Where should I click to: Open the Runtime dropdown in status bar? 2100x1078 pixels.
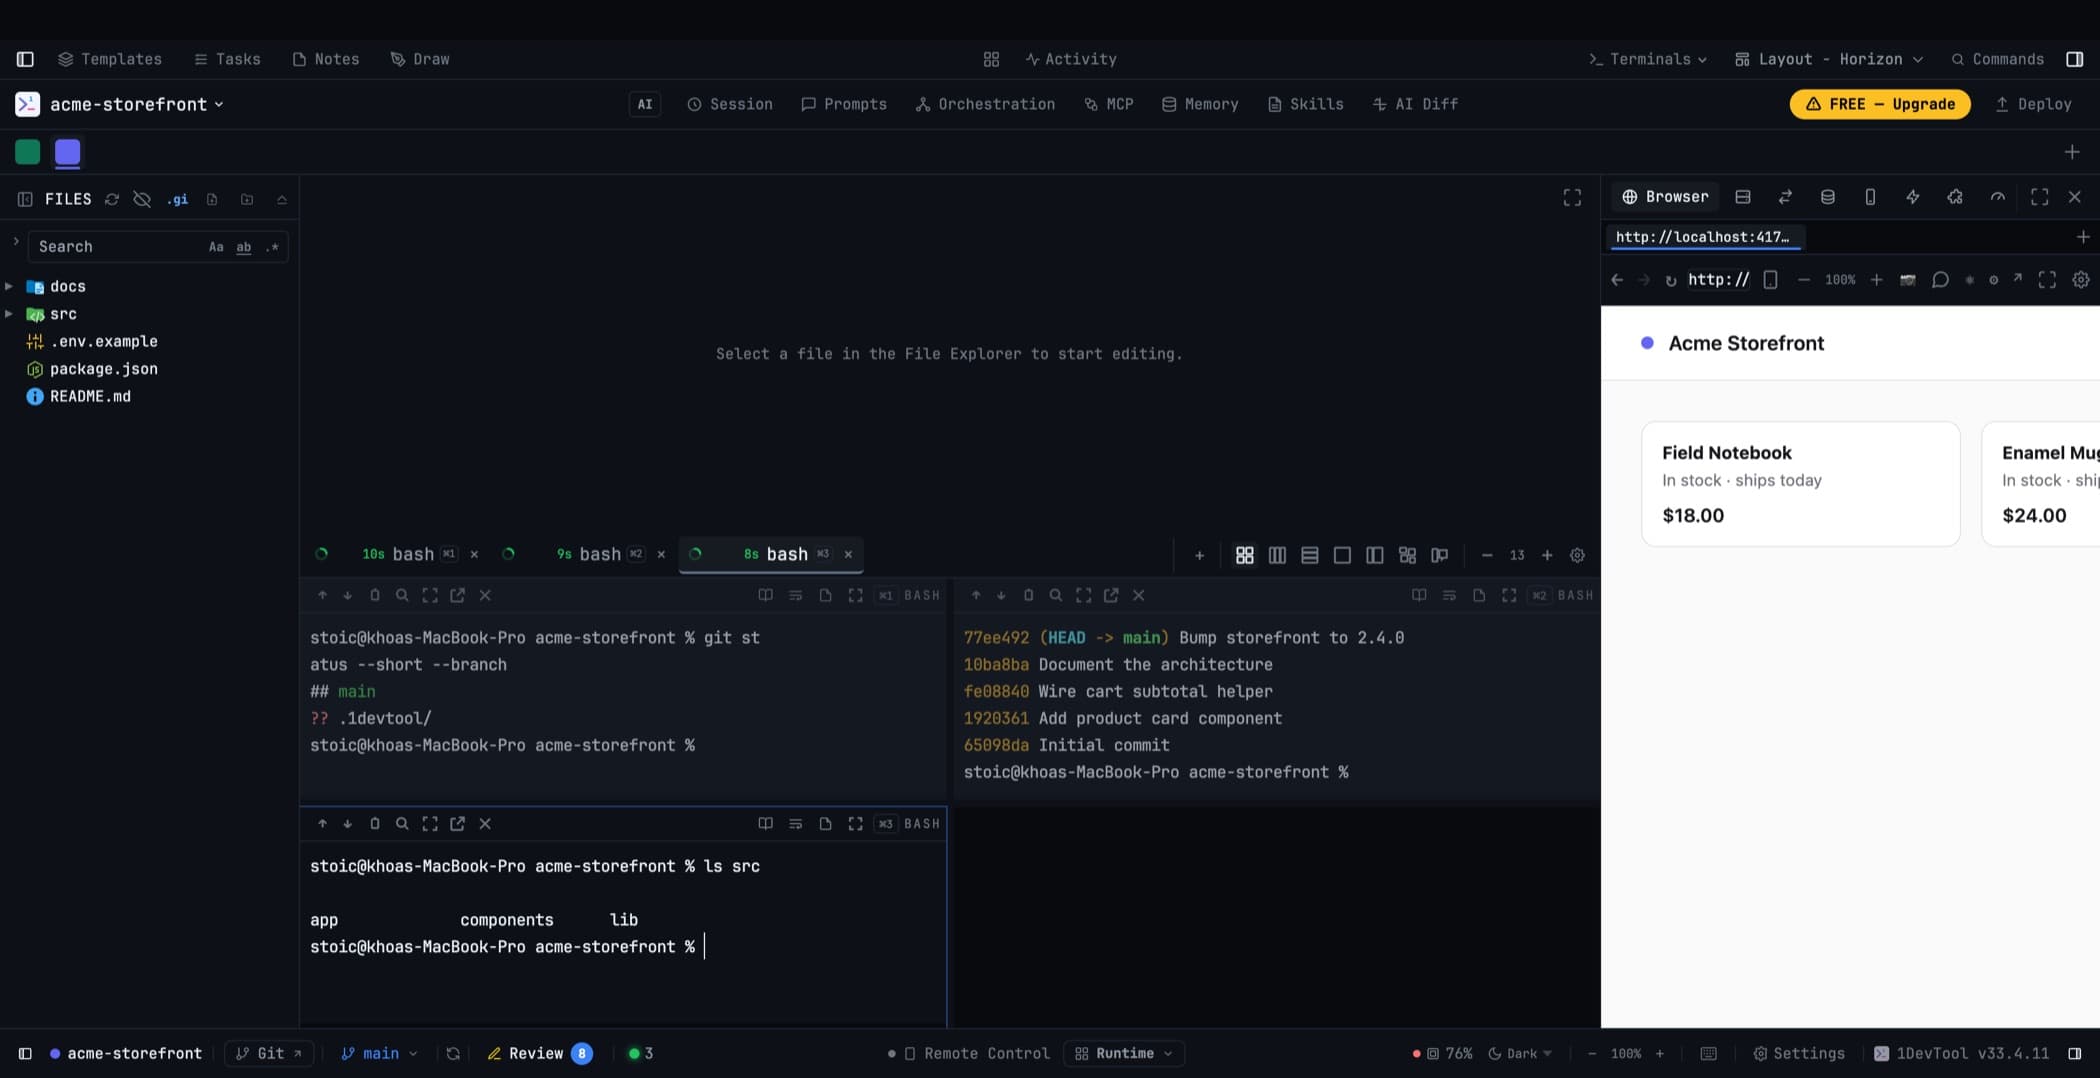pyautogui.click(x=1124, y=1053)
